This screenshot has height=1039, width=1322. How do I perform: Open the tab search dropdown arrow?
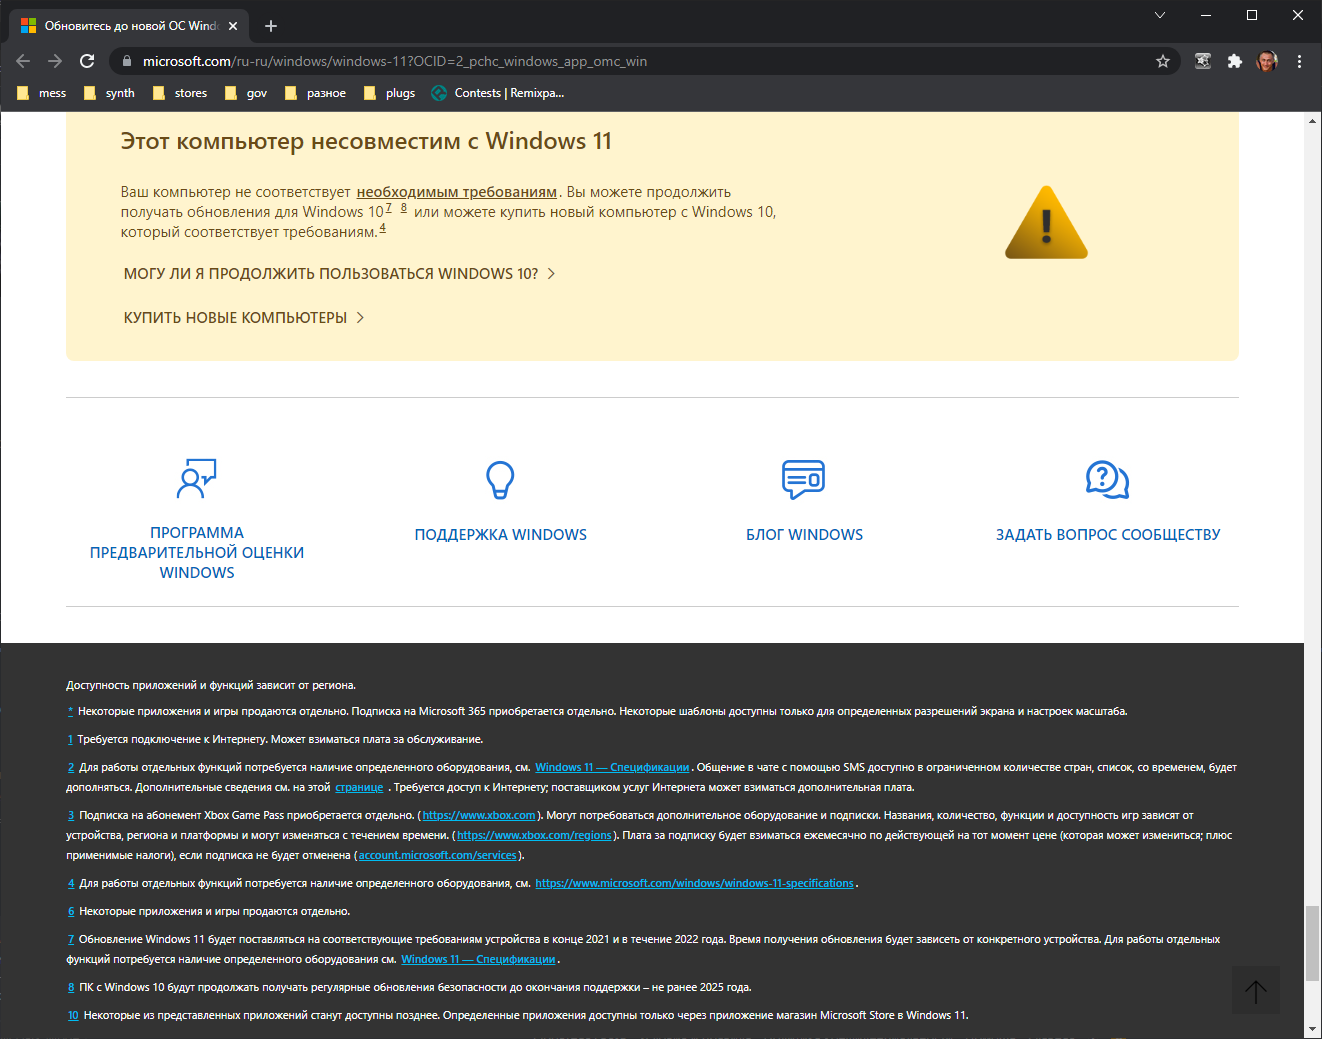(x=1160, y=15)
